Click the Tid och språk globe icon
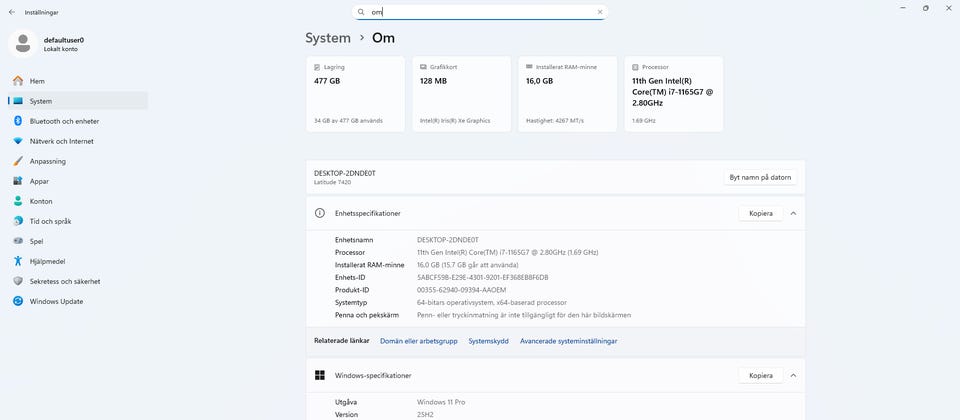Screen dimensions: 960x420 (18, 221)
